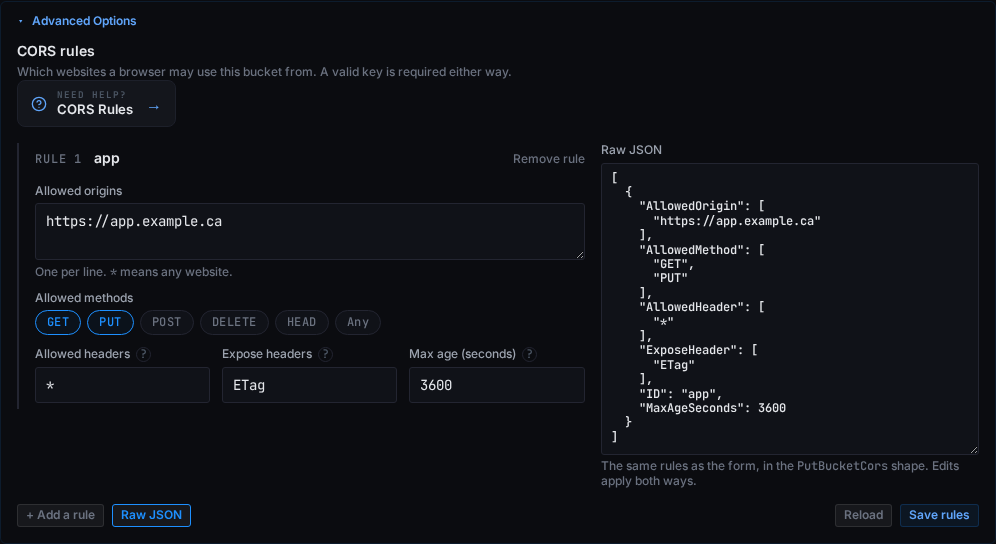Viewport: 996px width, 544px height.
Task: Toggle the PUT method chip
Action: [x=110, y=322]
